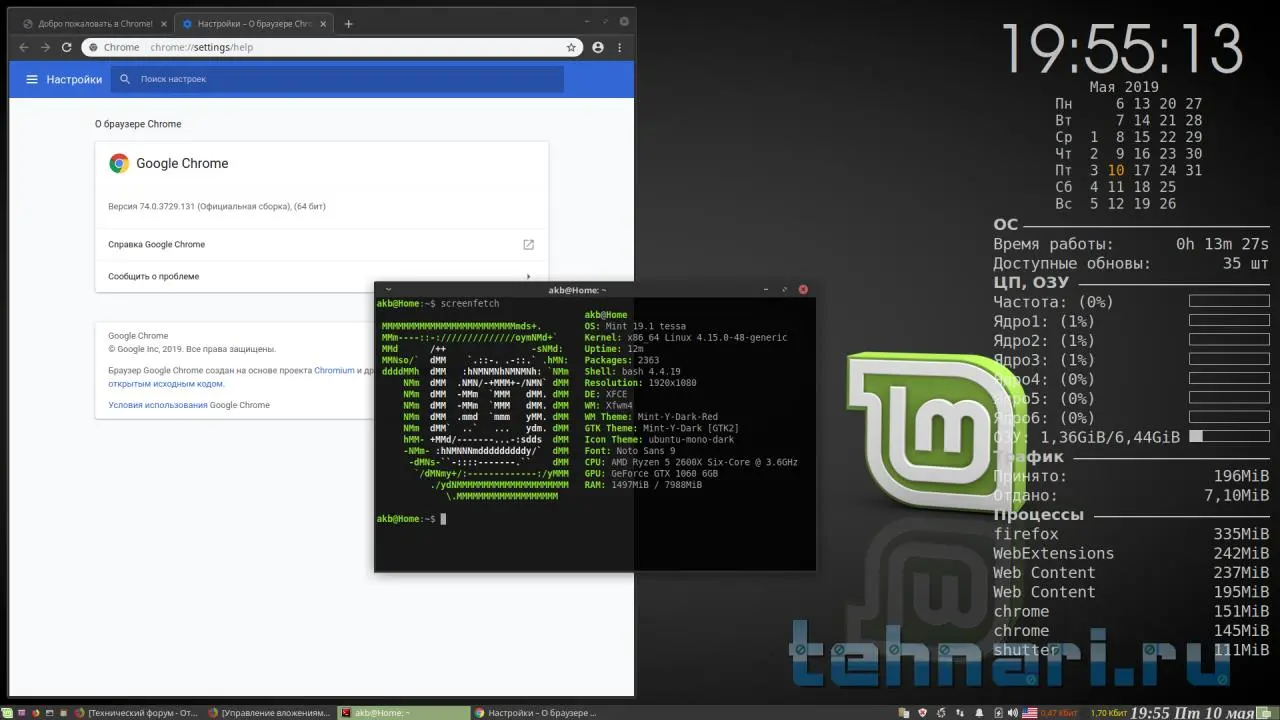Viewport: 1280px width, 720px height.
Task: Click the 'Время работы:' uptime line
Action: [x=1131, y=244]
